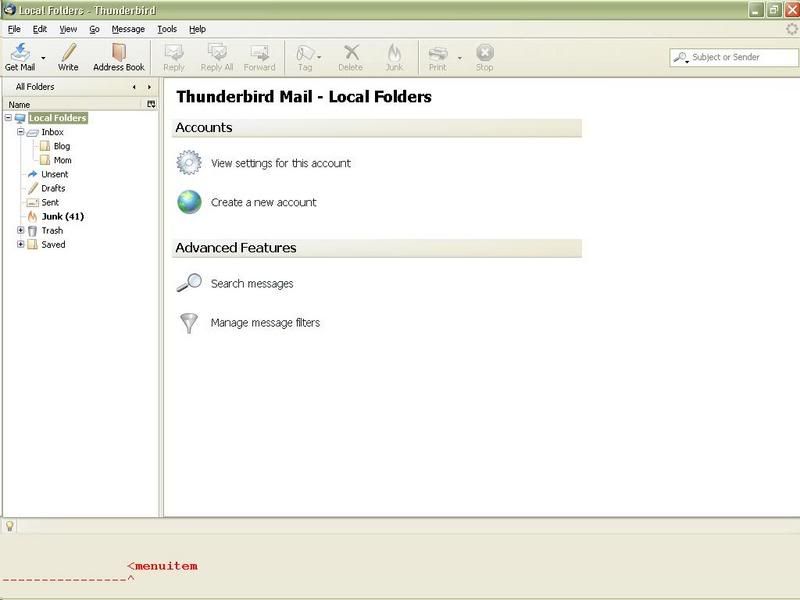The image size is (800, 600).
Task: Click the Reply All toolbar icon
Action: point(217,52)
